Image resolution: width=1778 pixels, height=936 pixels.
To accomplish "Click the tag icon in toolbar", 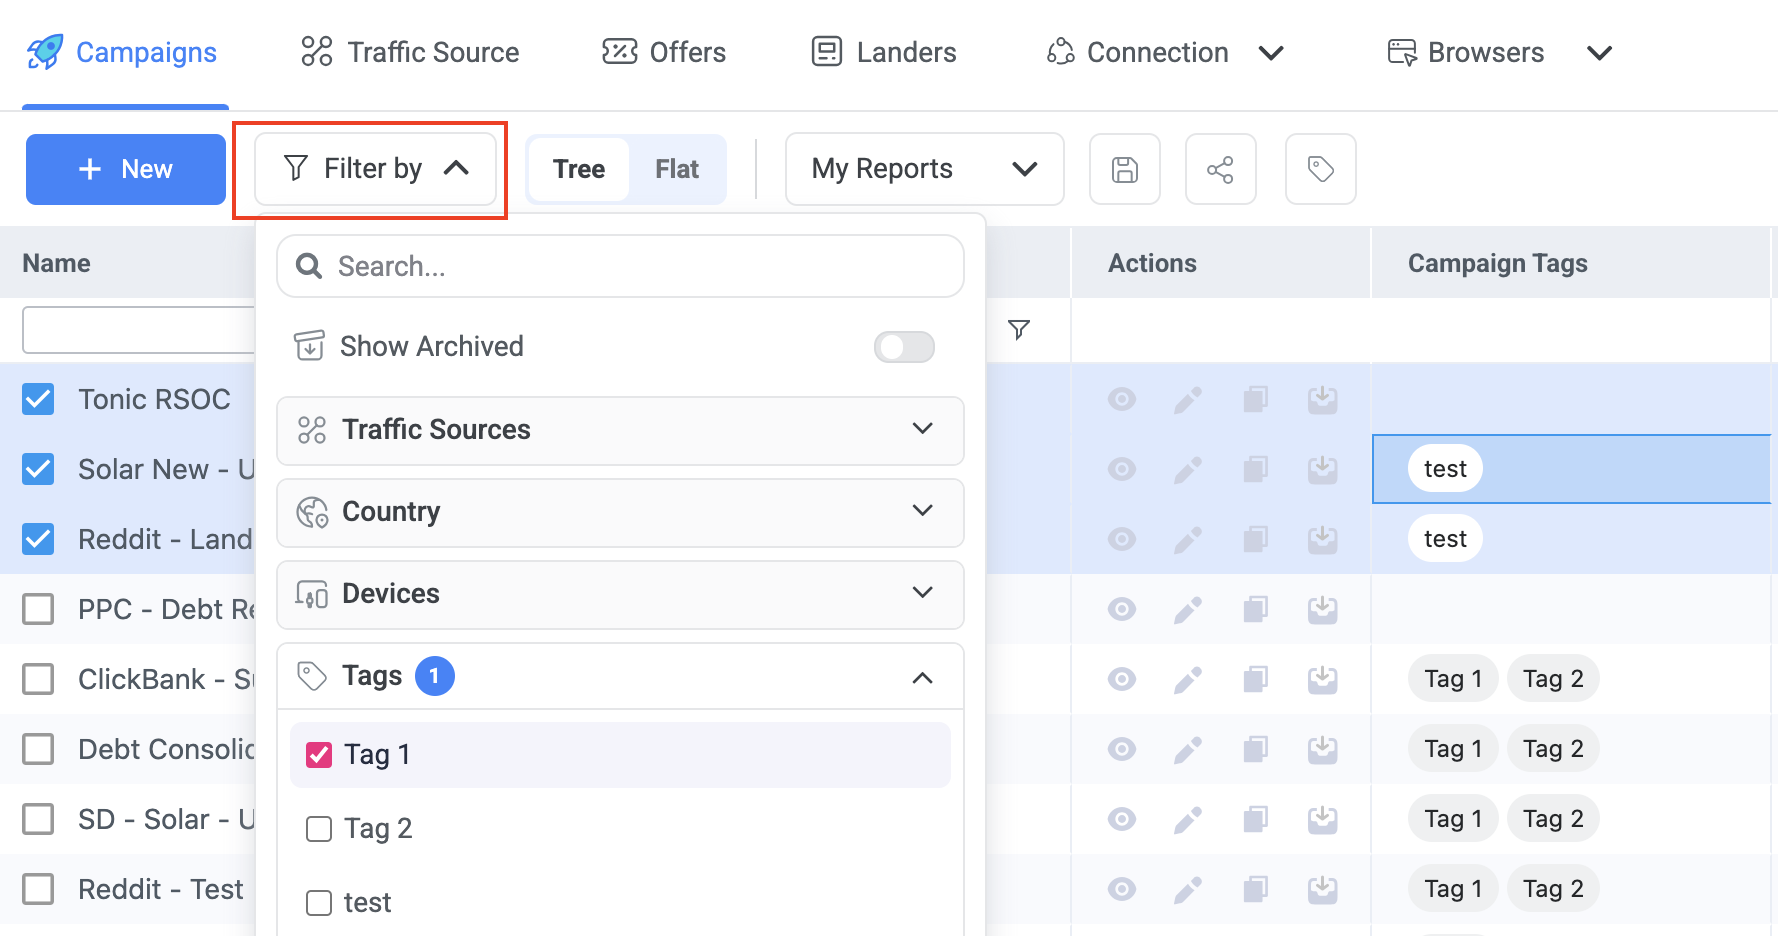I will (1320, 169).
